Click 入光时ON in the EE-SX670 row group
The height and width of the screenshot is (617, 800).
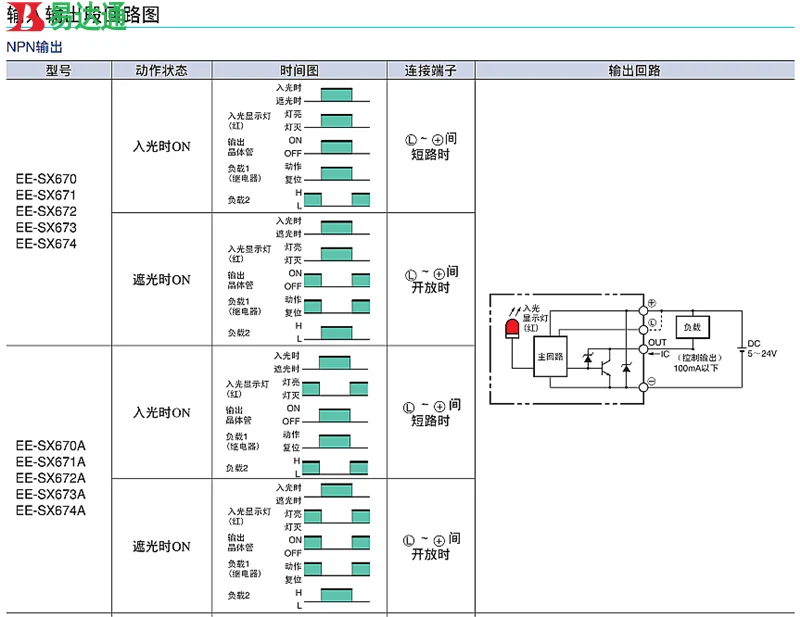tap(161, 146)
